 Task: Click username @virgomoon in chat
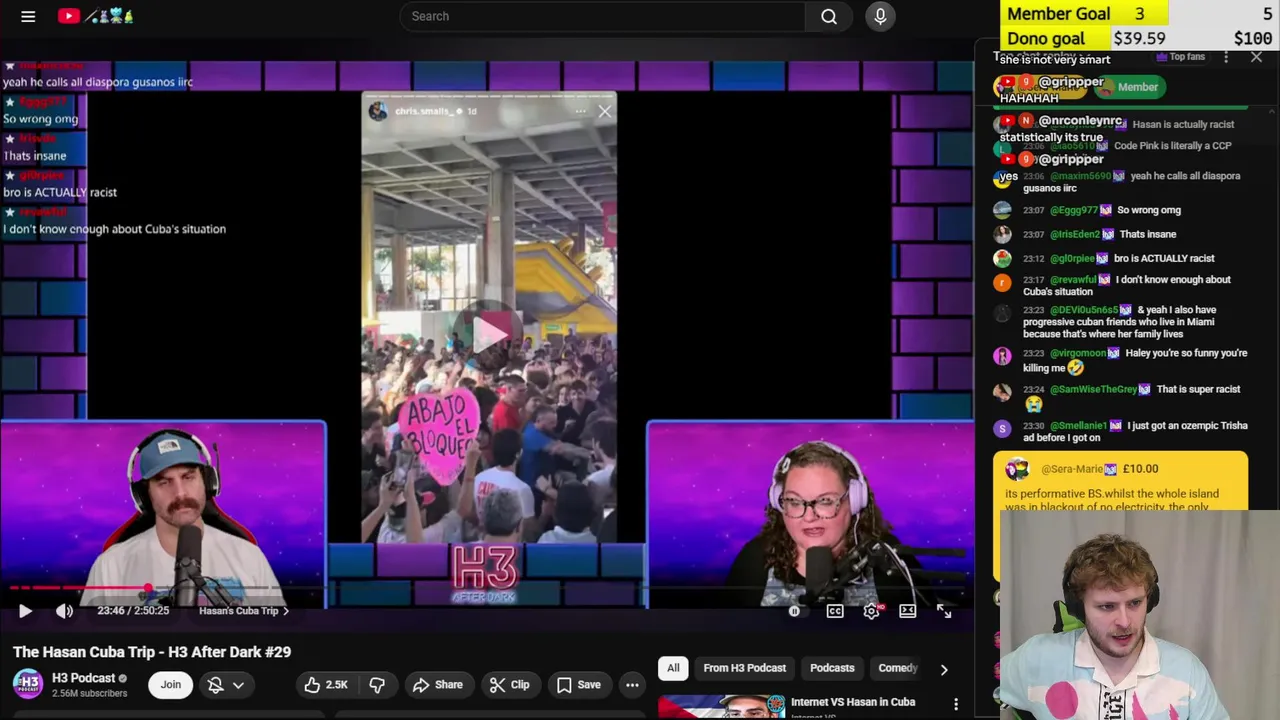click(x=1078, y=353)
